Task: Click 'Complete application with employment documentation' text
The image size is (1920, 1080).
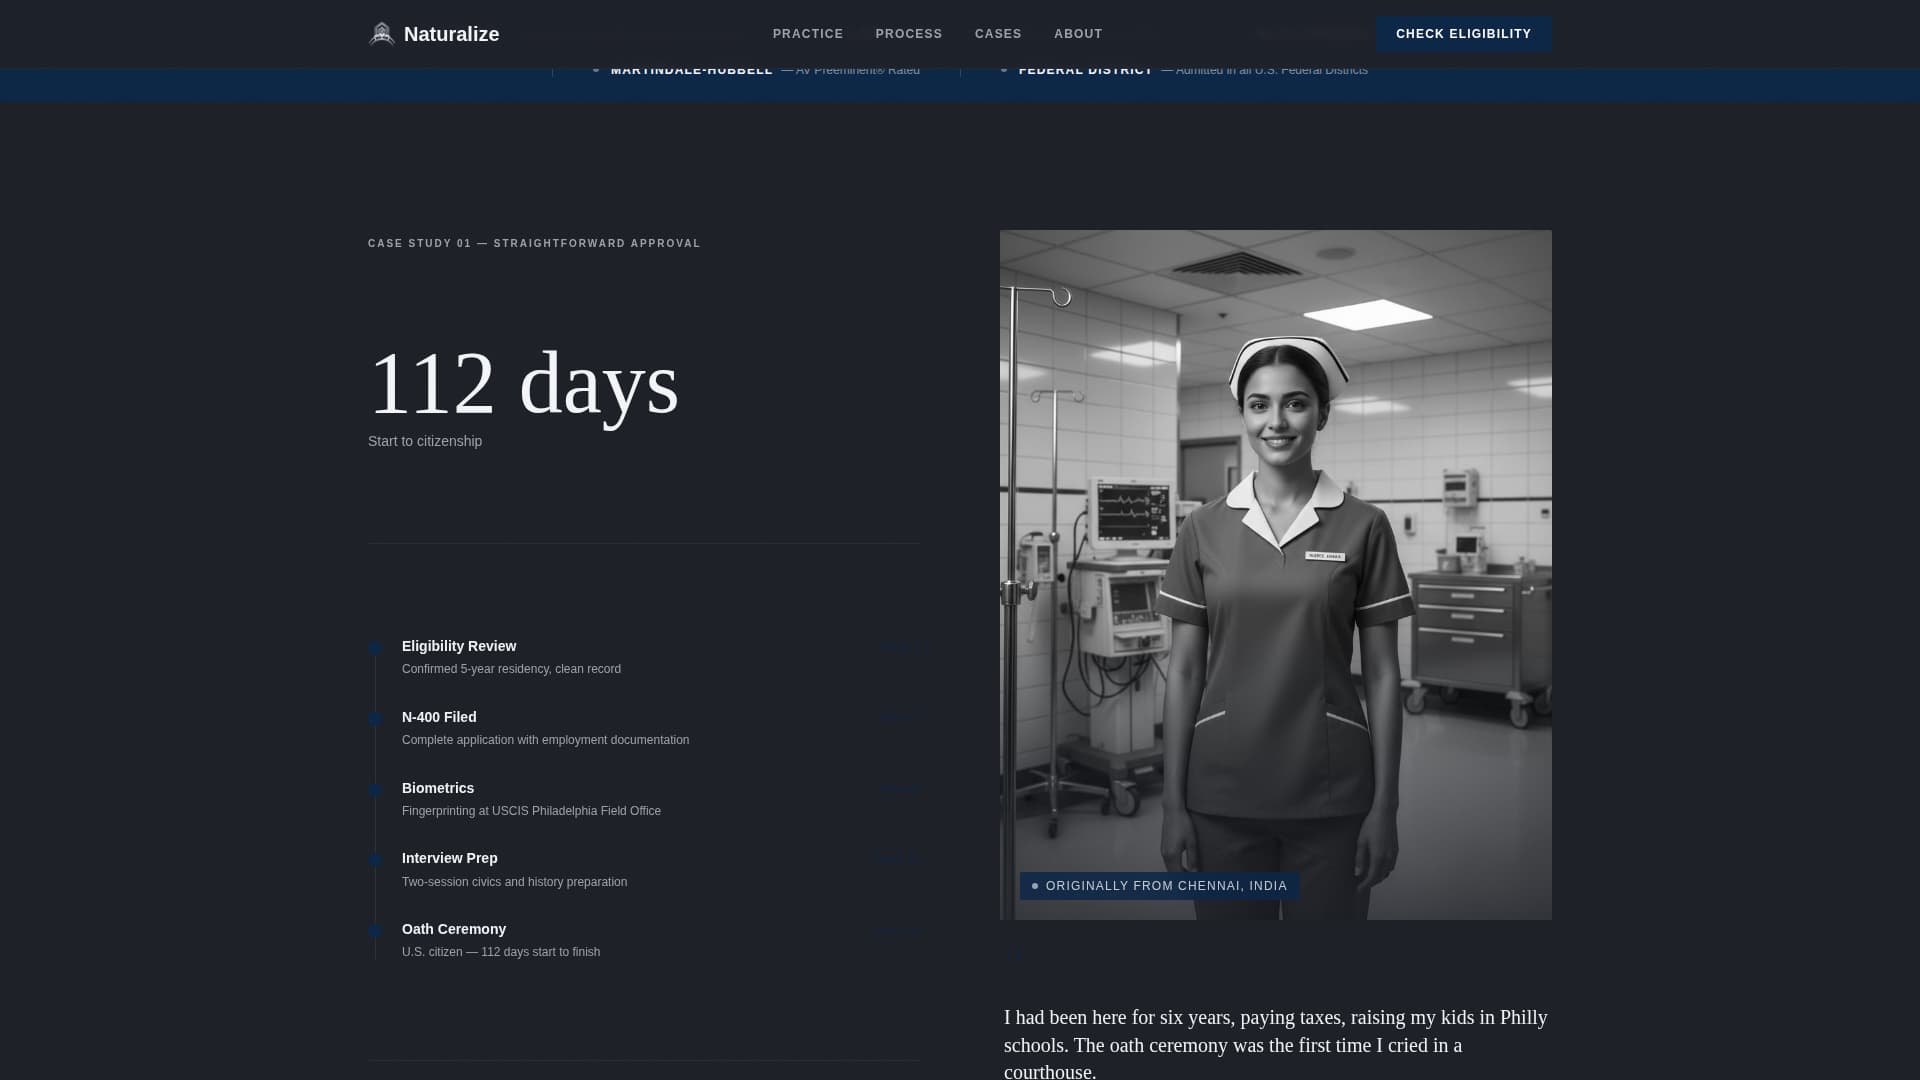Action: coord(545,740)
